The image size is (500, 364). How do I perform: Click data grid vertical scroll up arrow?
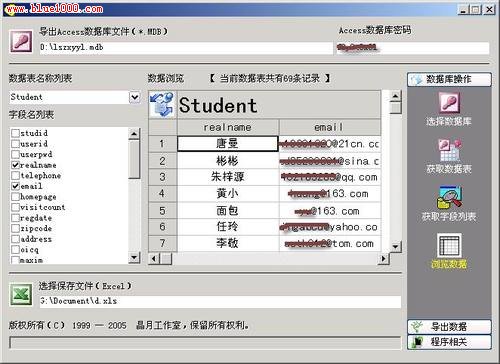click(x=395, y=96)
